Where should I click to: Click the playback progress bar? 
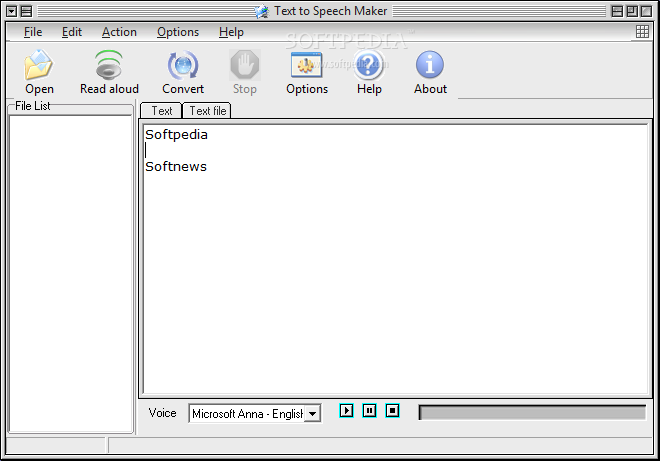532,413
